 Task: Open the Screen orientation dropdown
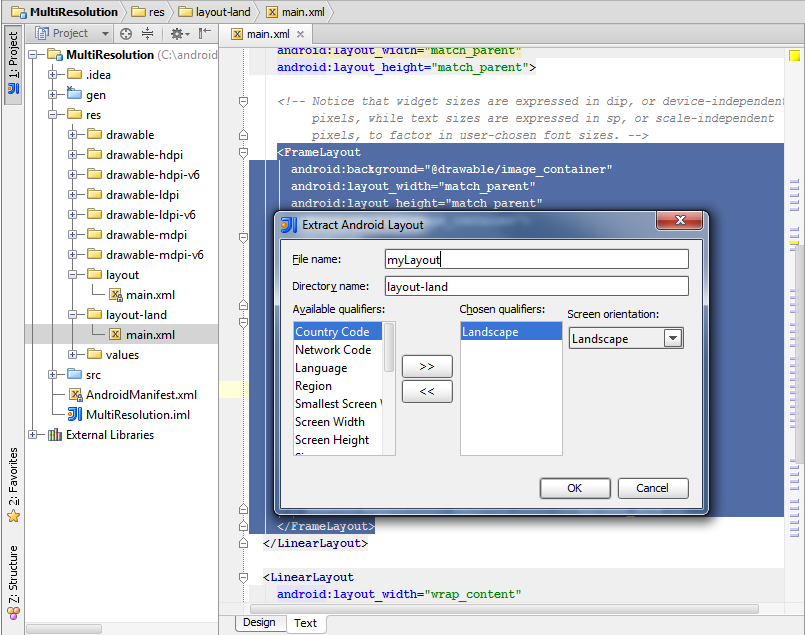tap(673, 338)
